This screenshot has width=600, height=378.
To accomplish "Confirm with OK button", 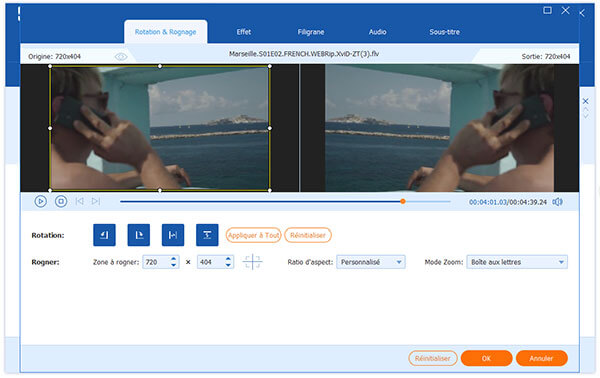I will coord(486,358).
